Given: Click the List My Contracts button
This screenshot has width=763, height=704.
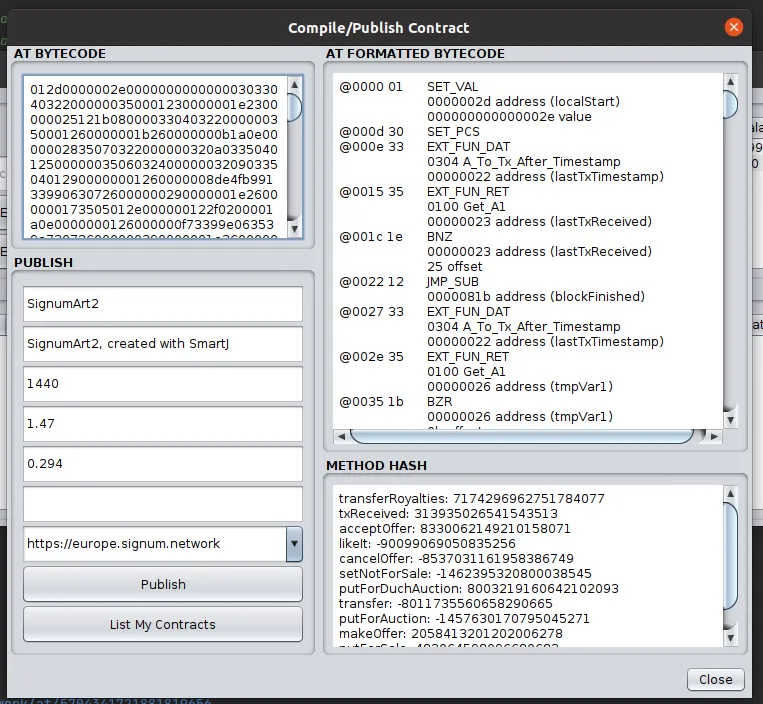Looking at the screenshot, I should click(x=163, y=624).
